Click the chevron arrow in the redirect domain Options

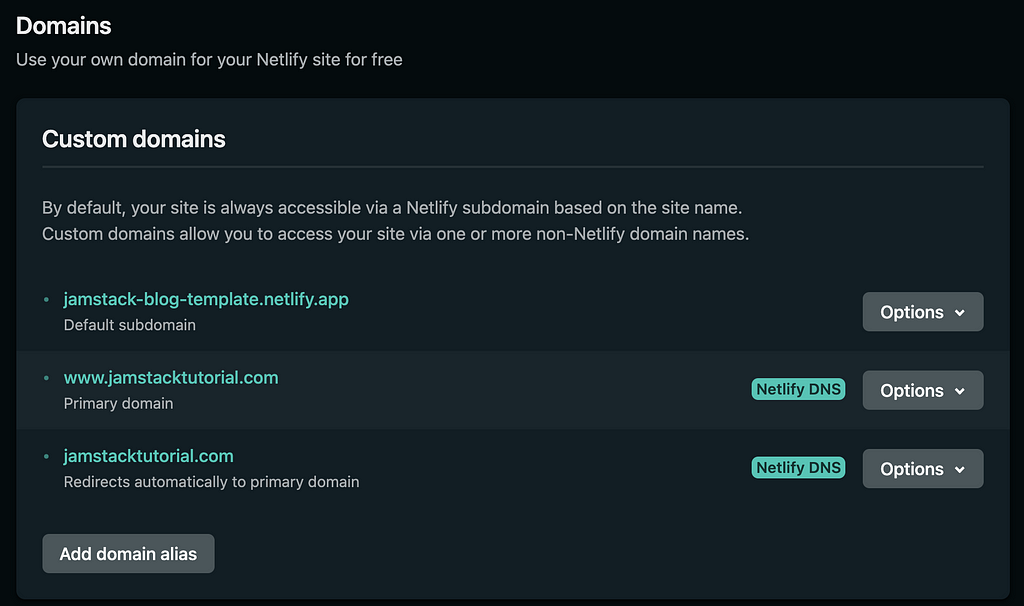(959, 470)
